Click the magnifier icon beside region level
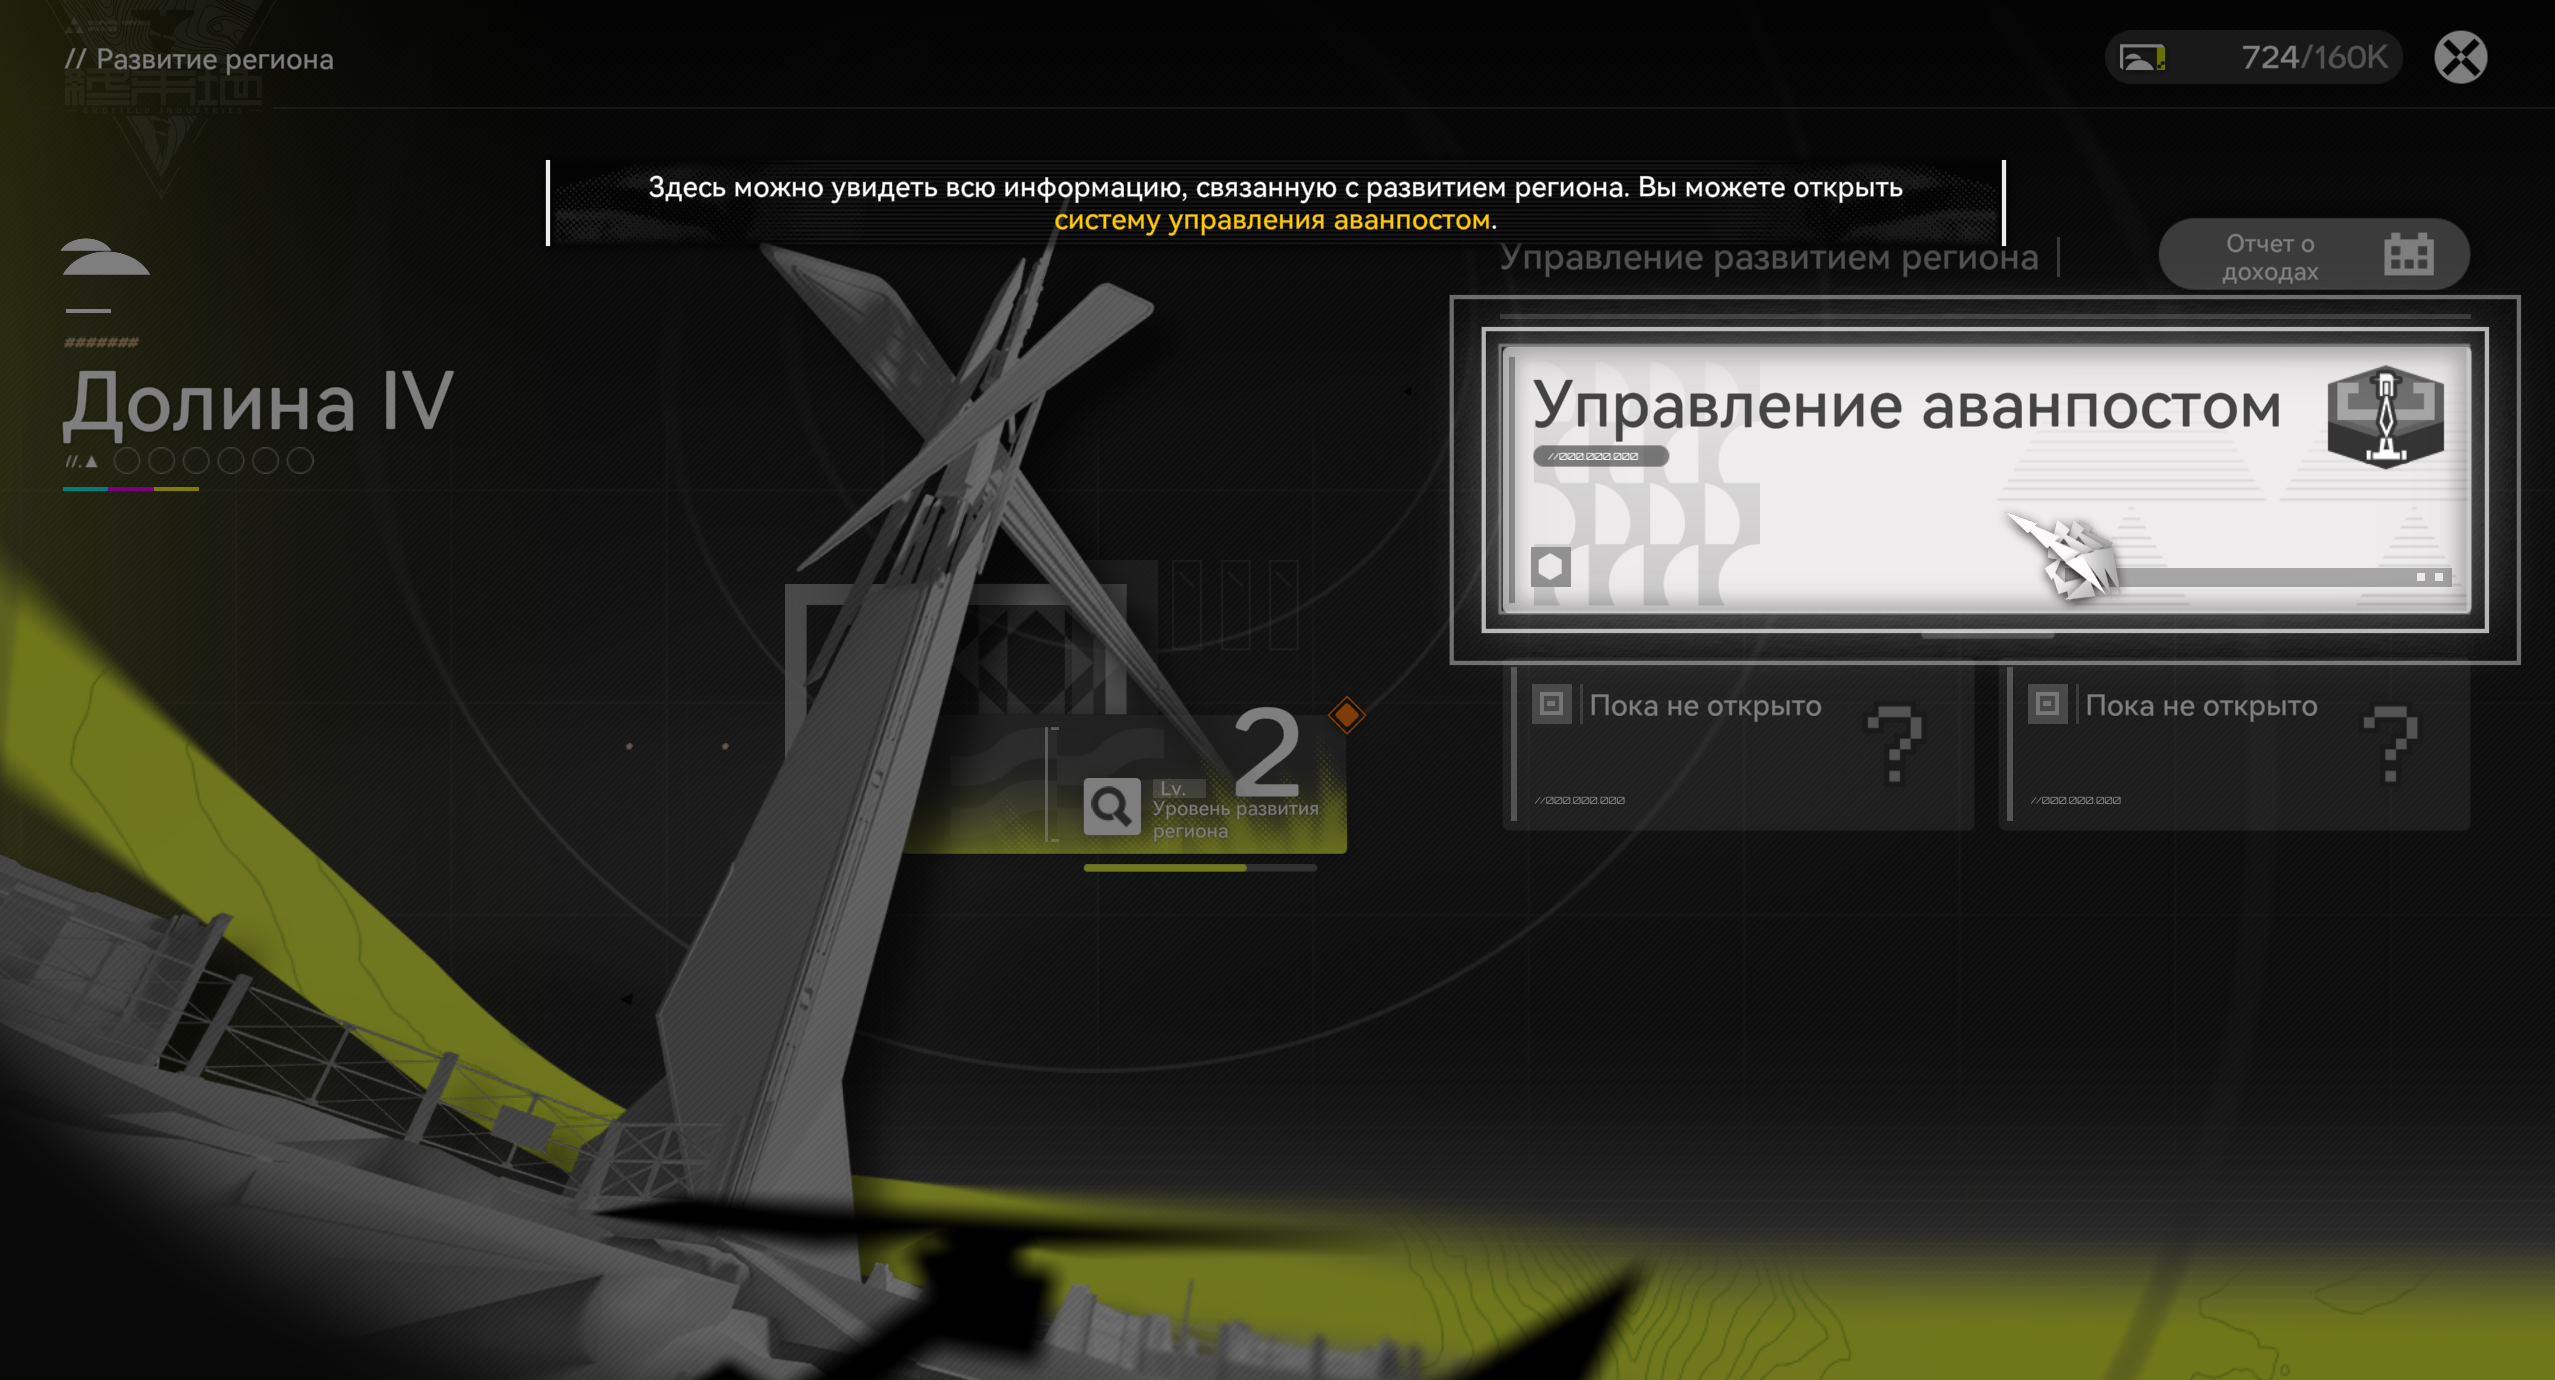2555x1380 pixels. 1111,806
